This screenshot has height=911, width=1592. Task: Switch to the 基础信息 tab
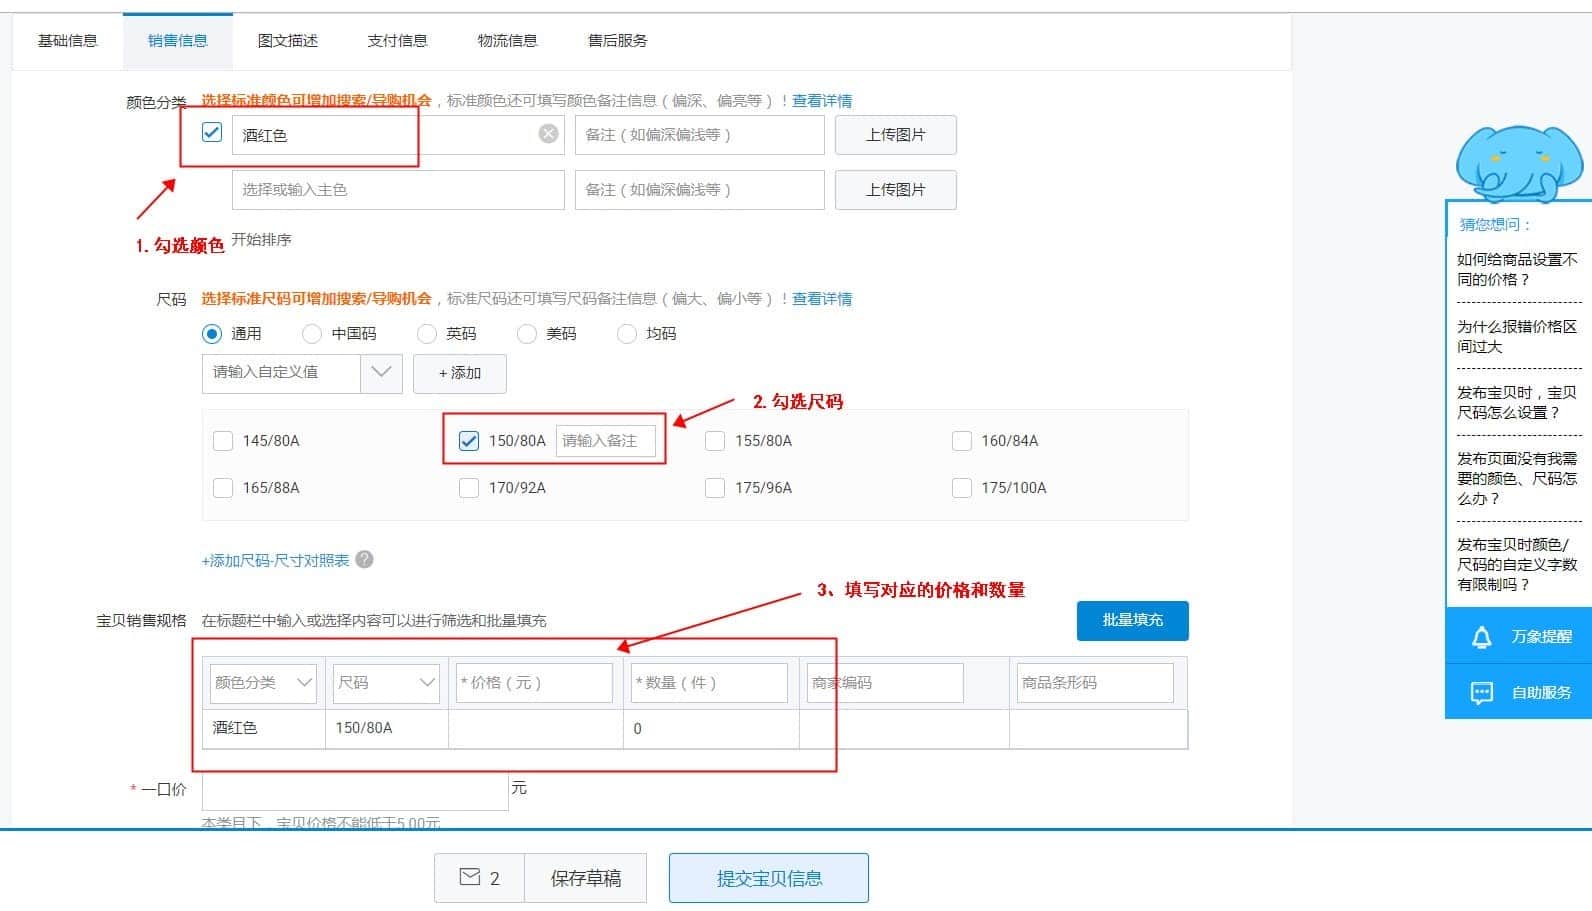pyautogui.click(x=68, y=40)
